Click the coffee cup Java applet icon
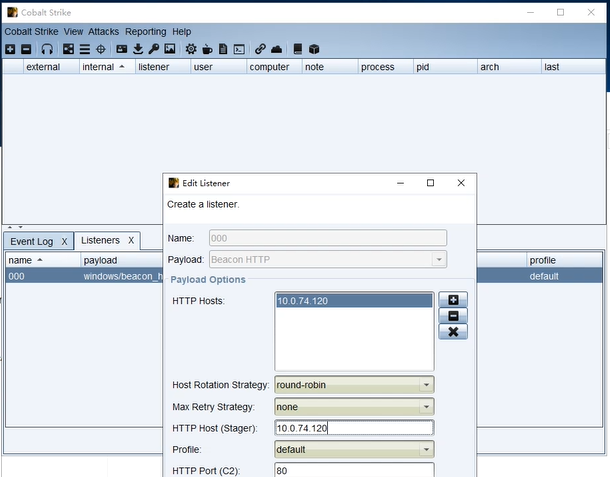 (207, 49)
